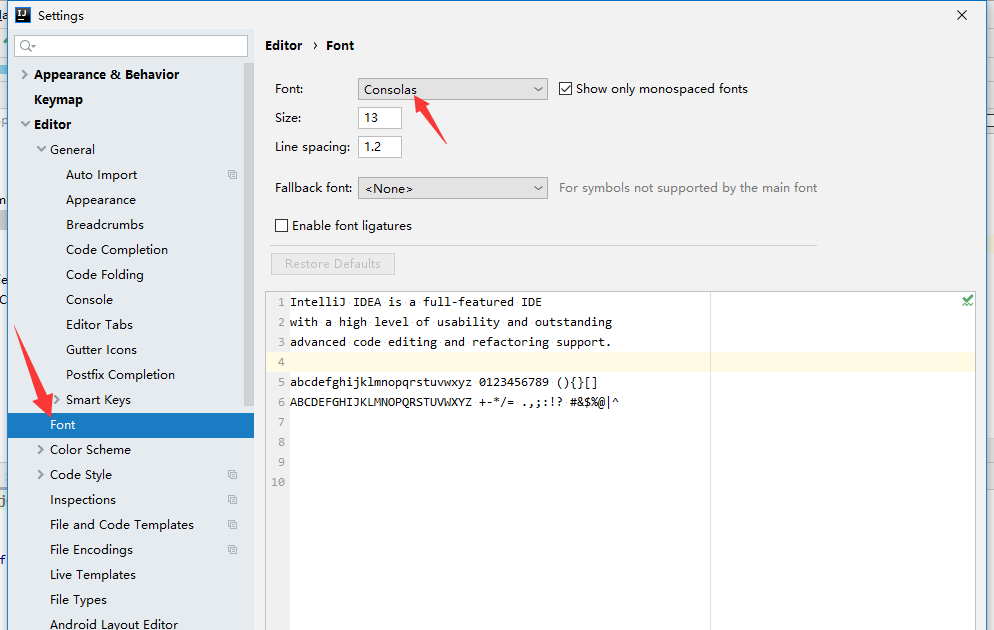Select Console settings item
Viewport: 994px width, 630px height.
click(x=89, y=300)
